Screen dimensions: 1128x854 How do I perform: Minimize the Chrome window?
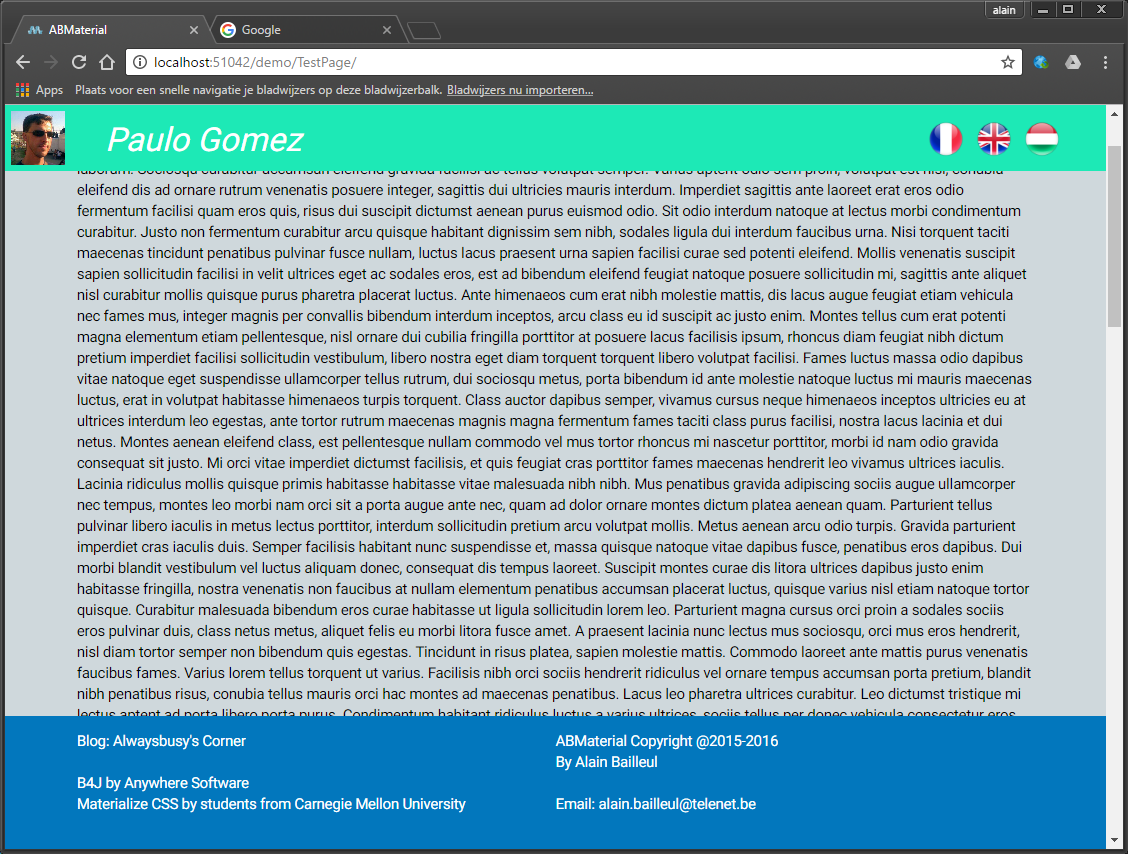pyautogui.click(x=1042, y=10)
